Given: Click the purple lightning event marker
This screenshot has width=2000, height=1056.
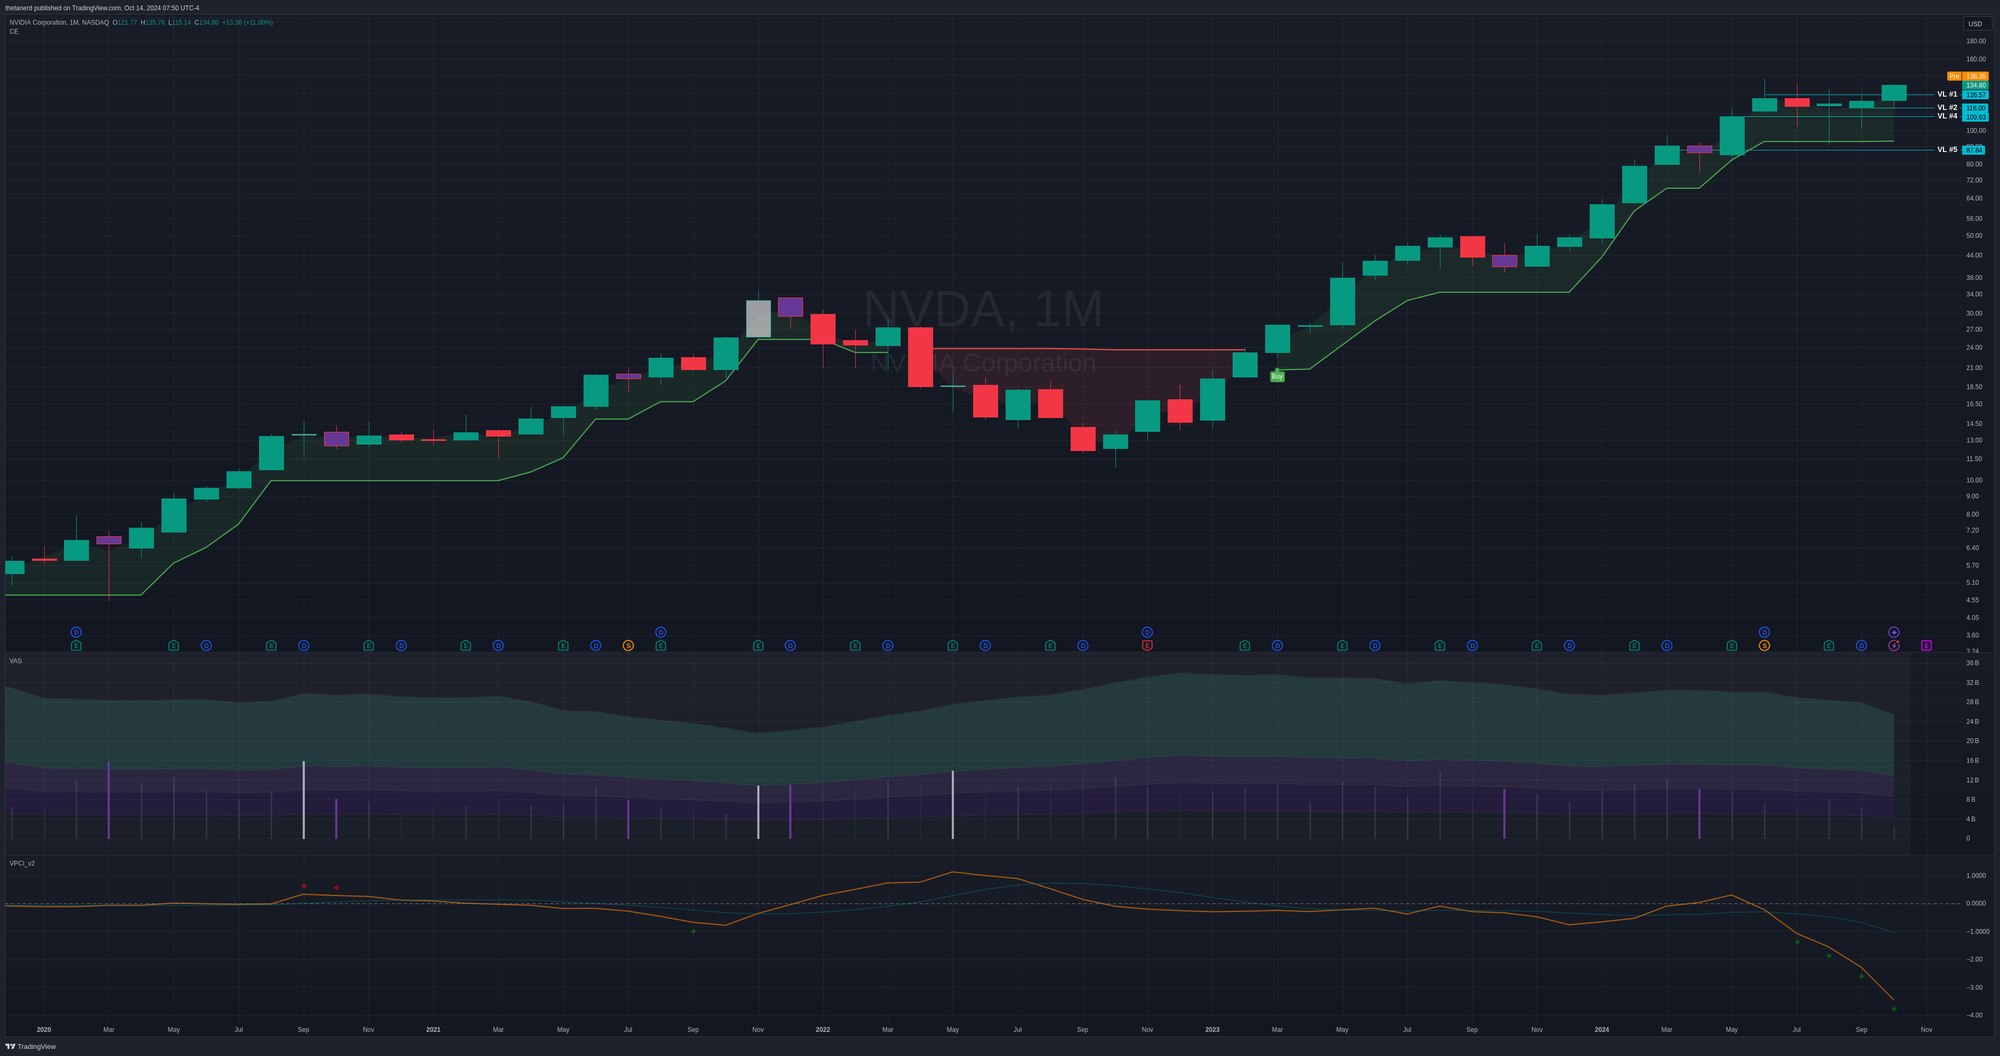Looking at the screenshot, I should (1894, 646).
